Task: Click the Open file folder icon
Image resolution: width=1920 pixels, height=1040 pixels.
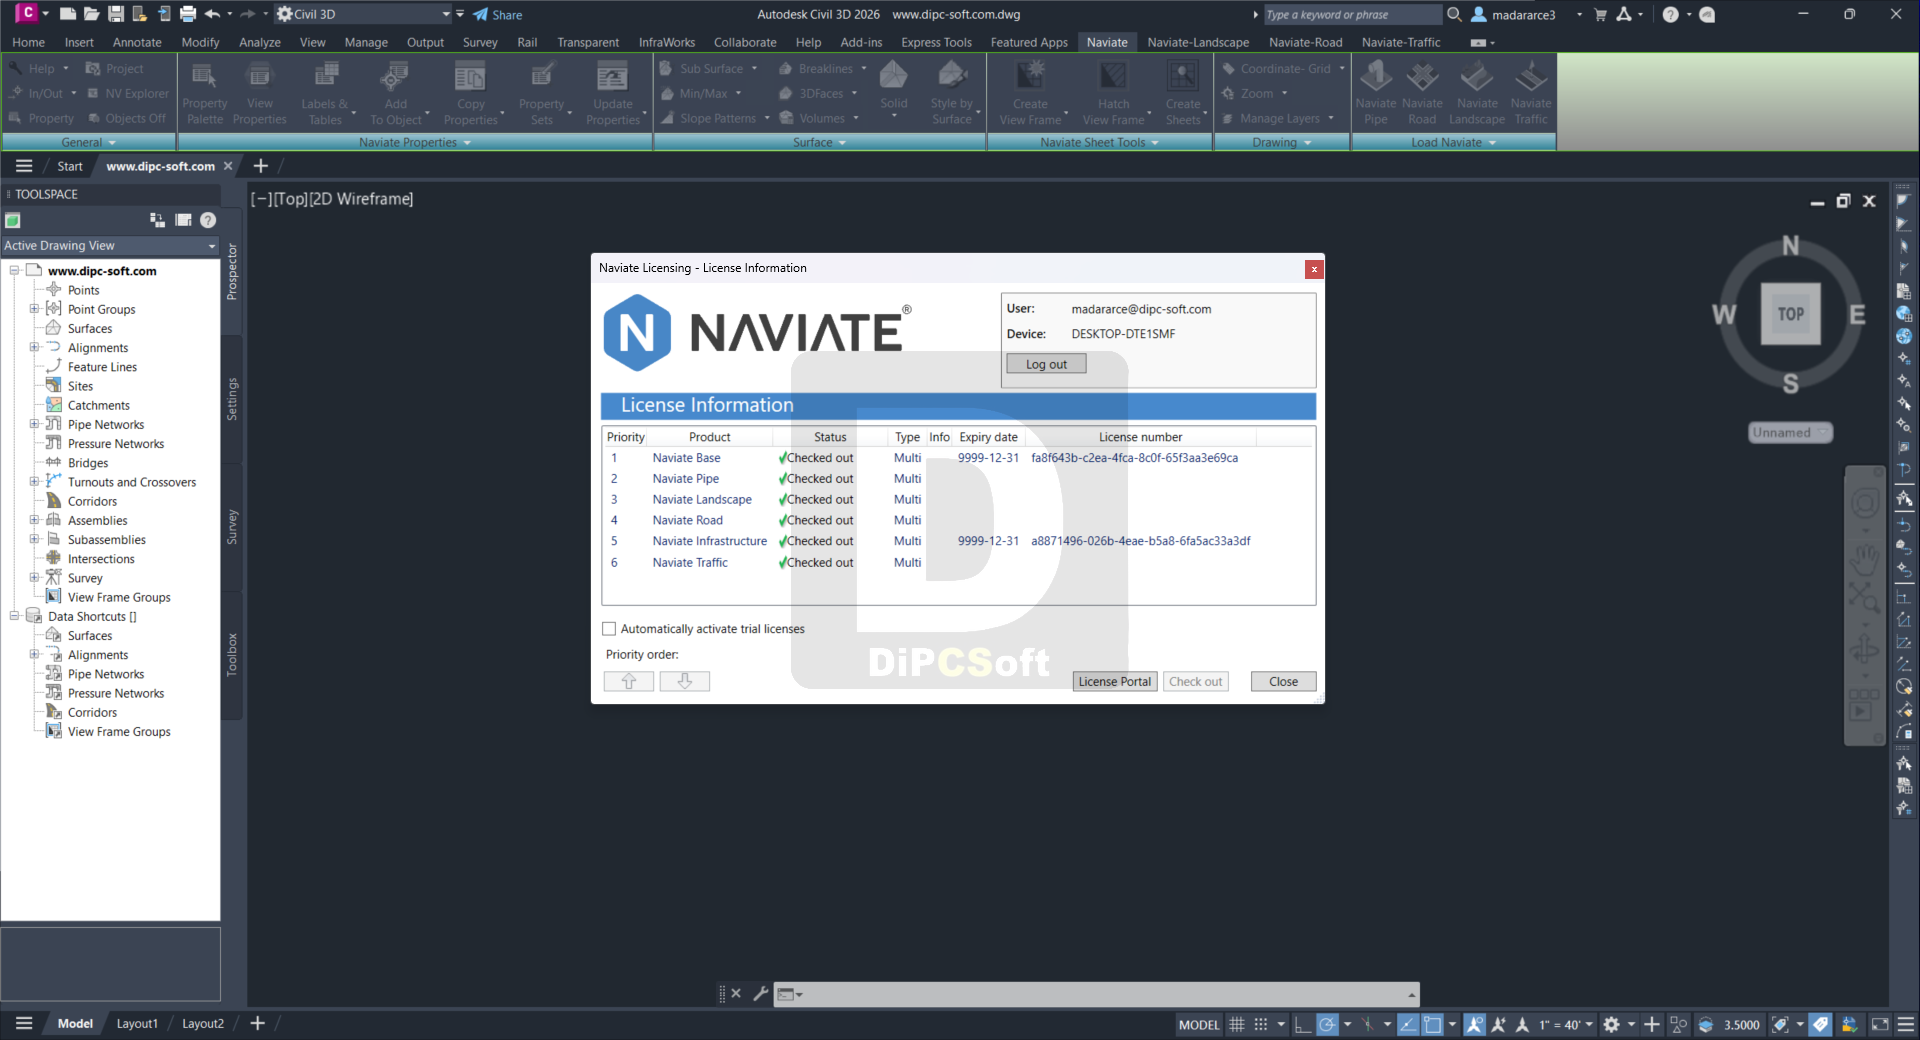Action: click(x=91, y=14)
